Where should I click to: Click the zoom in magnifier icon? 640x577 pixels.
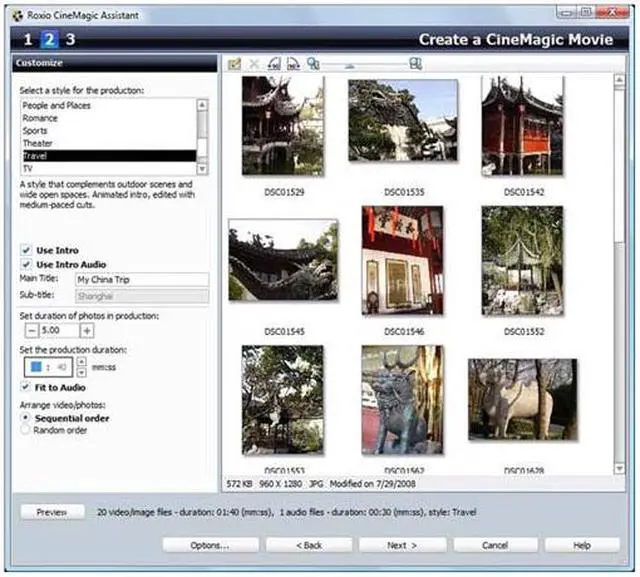coord(415,64)
